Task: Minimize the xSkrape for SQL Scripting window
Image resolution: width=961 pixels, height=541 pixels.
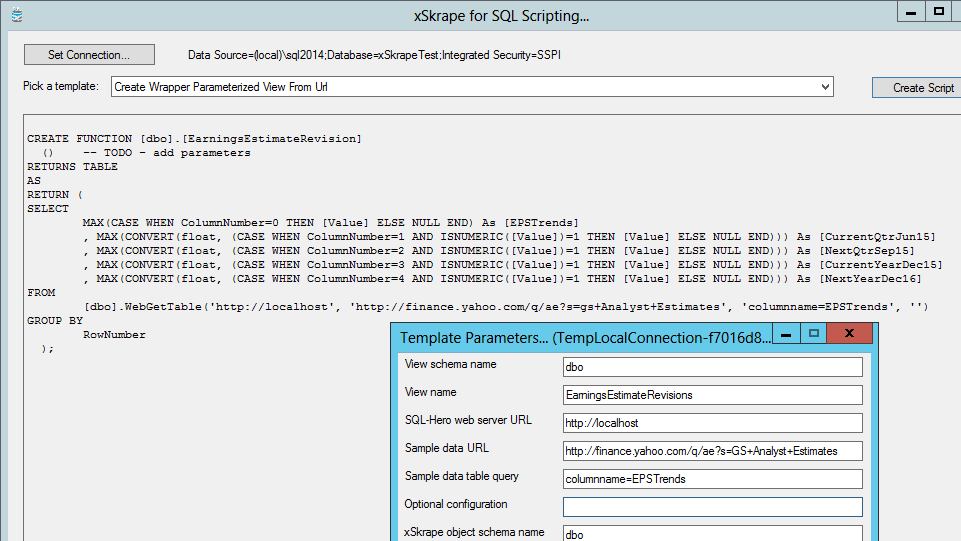Action: click(x=911, y=12)
